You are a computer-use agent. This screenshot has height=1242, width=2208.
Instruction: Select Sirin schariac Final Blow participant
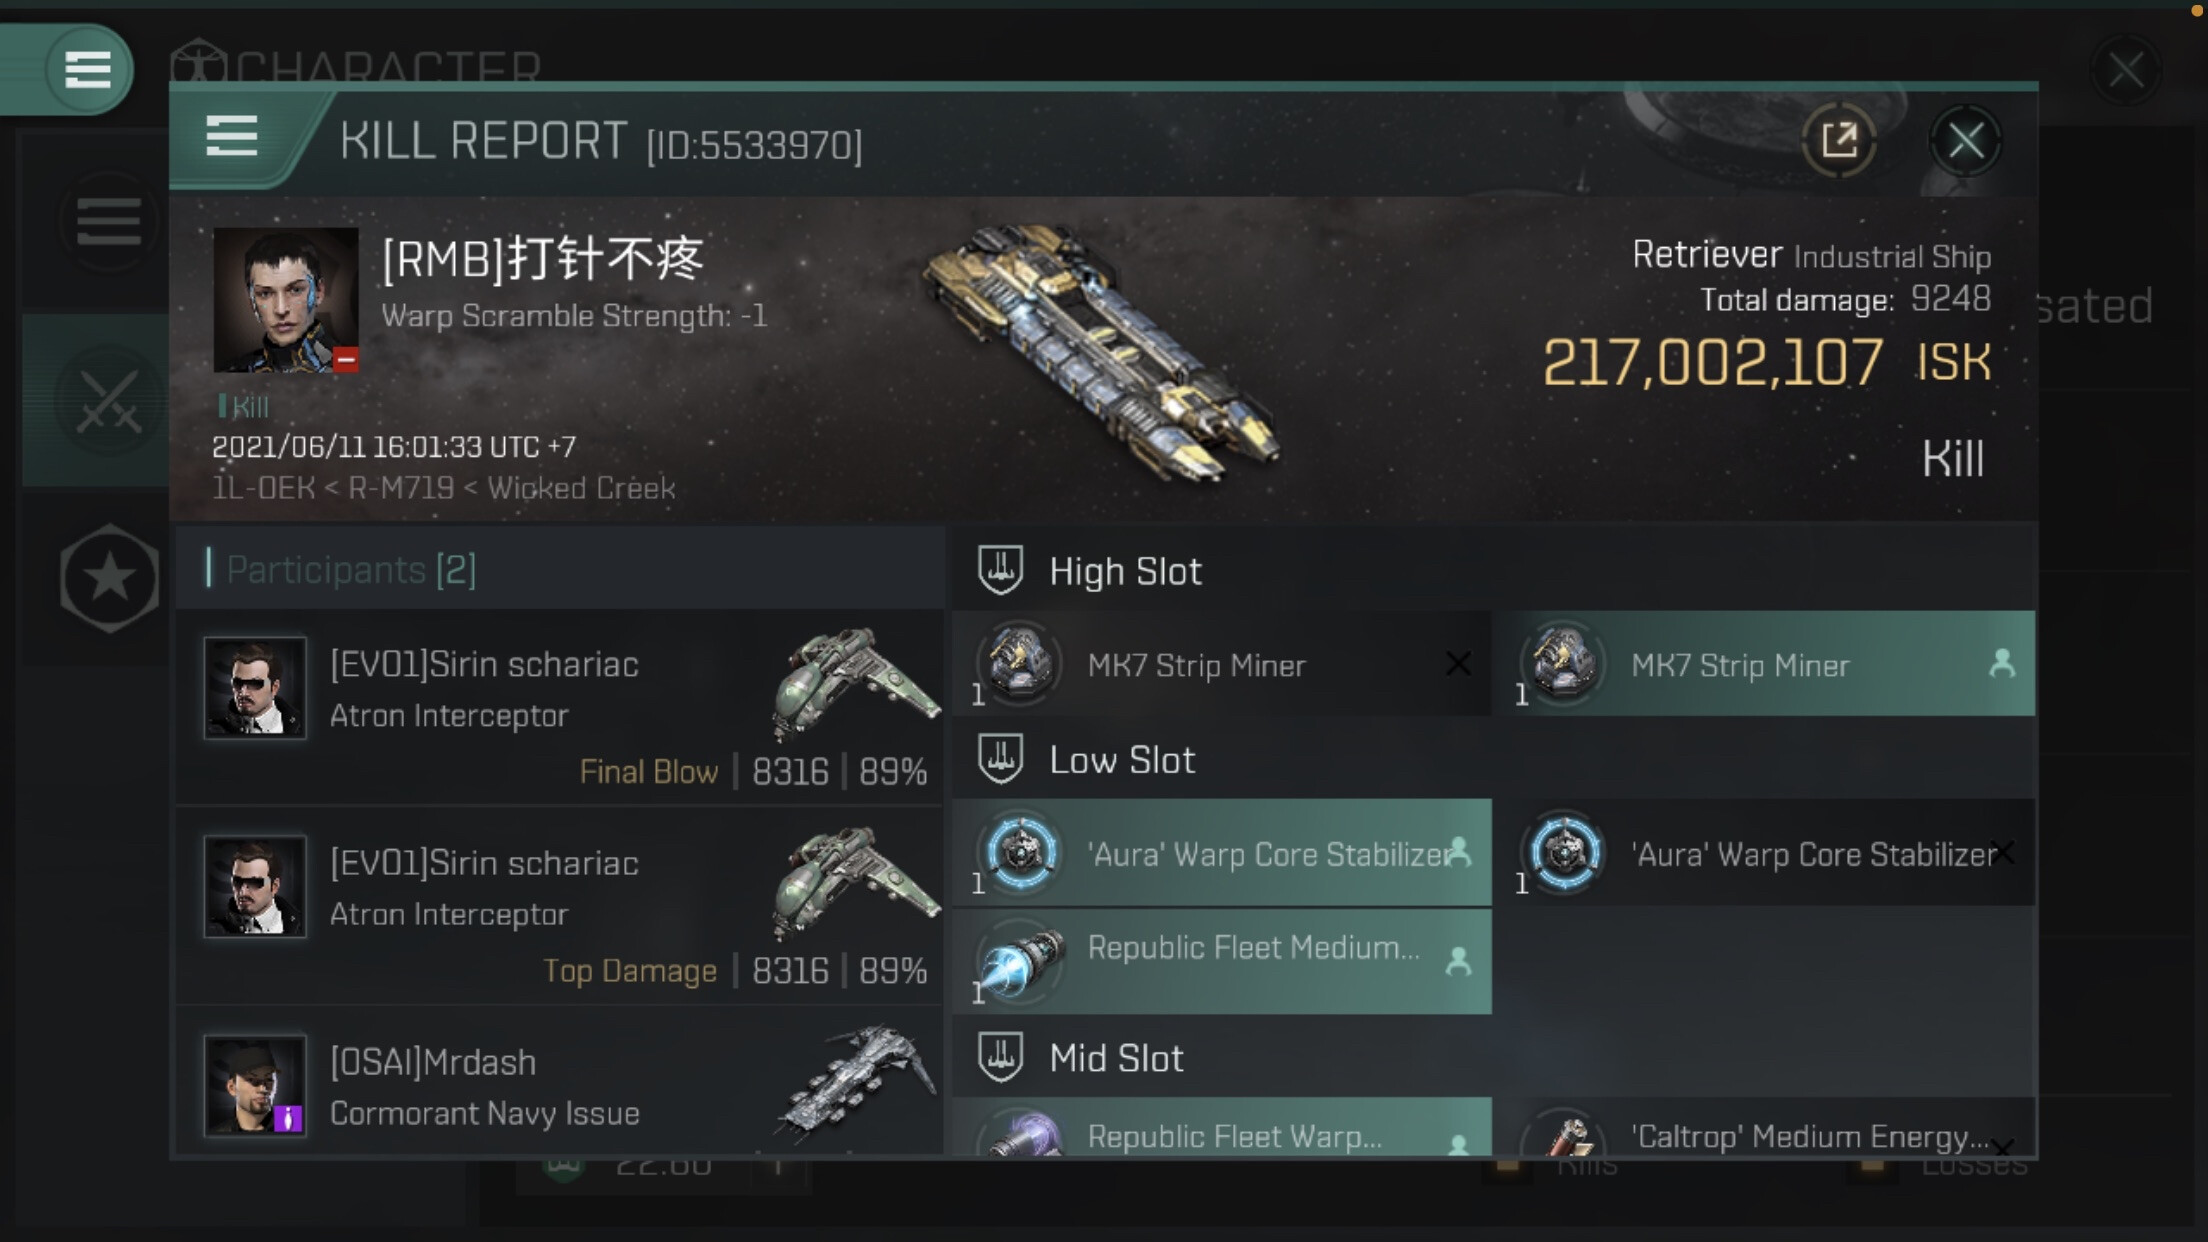pyautogui.click(x=560, y=707)
